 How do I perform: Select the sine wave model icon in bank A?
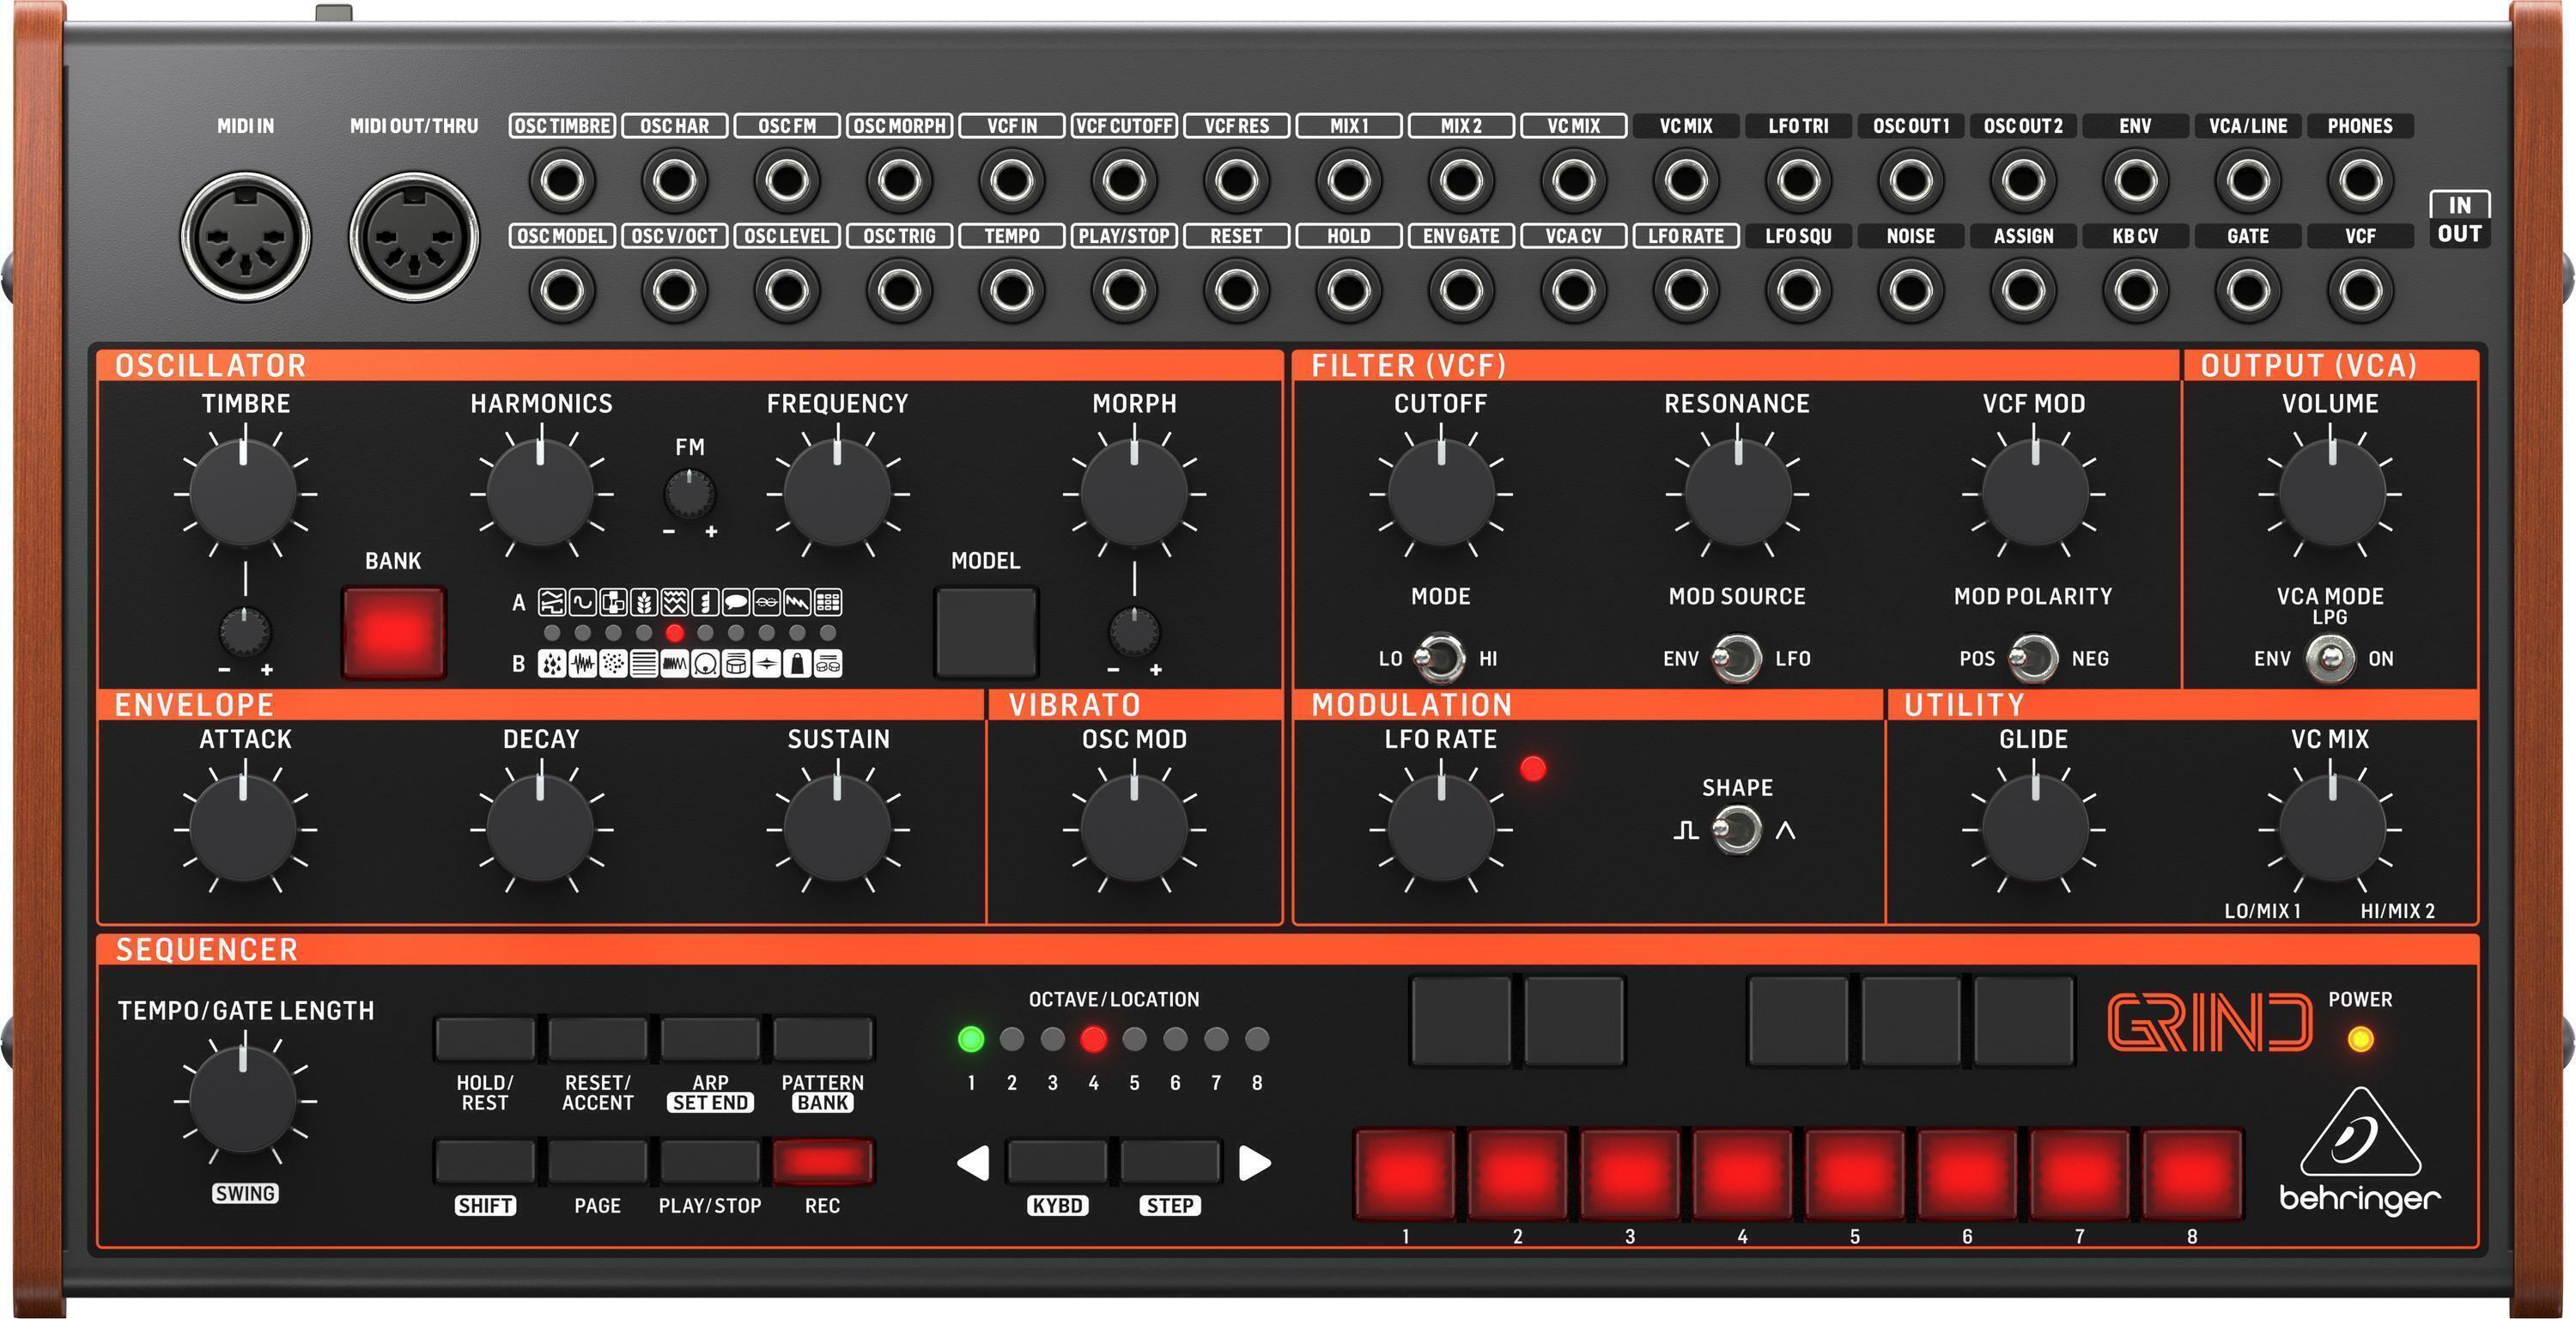tap(584, 603)
